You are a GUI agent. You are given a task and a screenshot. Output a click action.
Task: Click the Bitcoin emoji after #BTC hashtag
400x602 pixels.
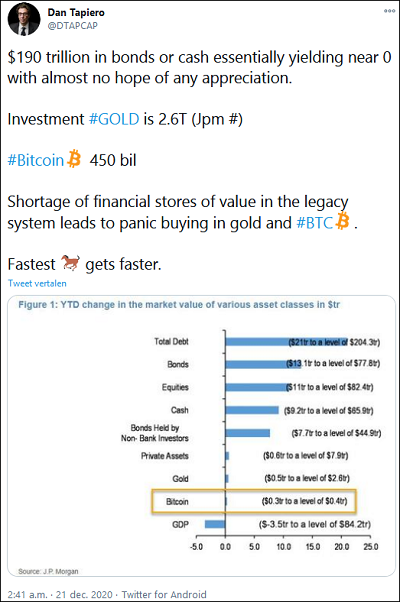[343, 222]
